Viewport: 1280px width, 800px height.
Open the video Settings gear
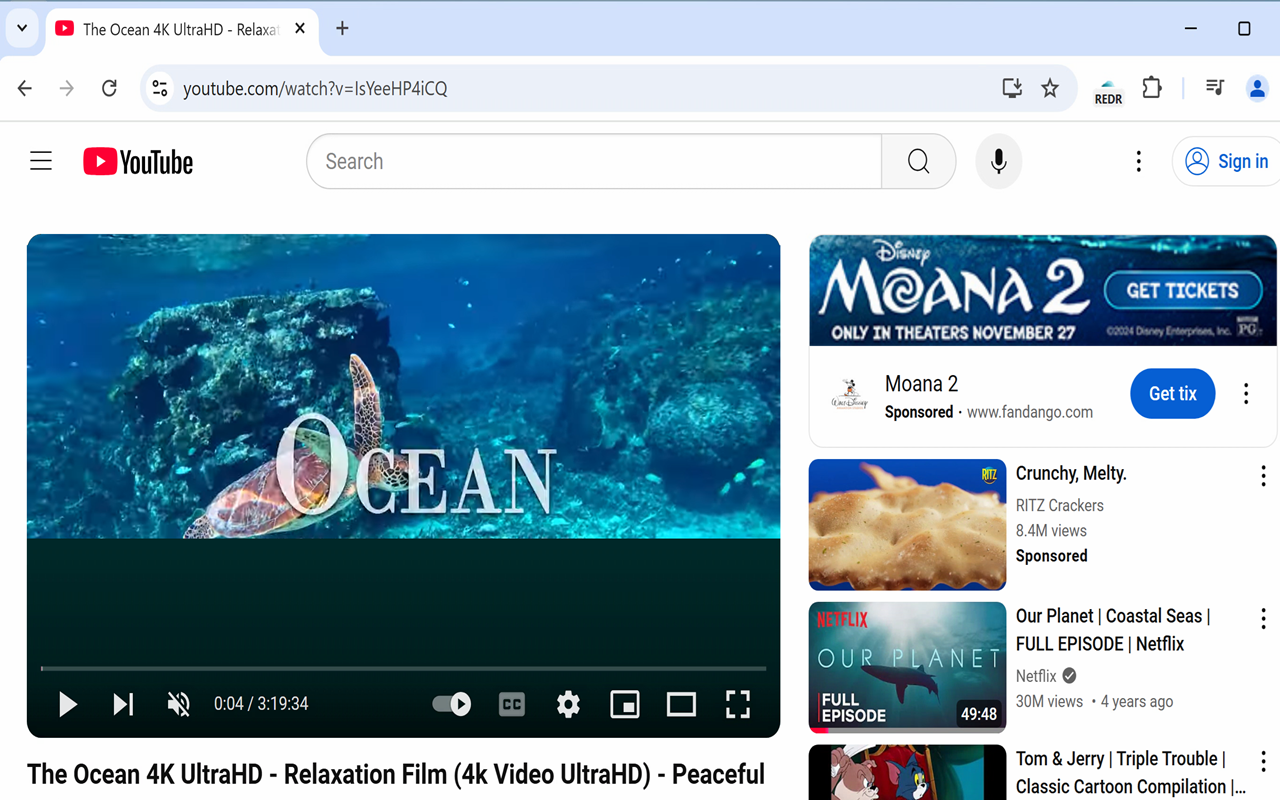(x=568, y=704)
